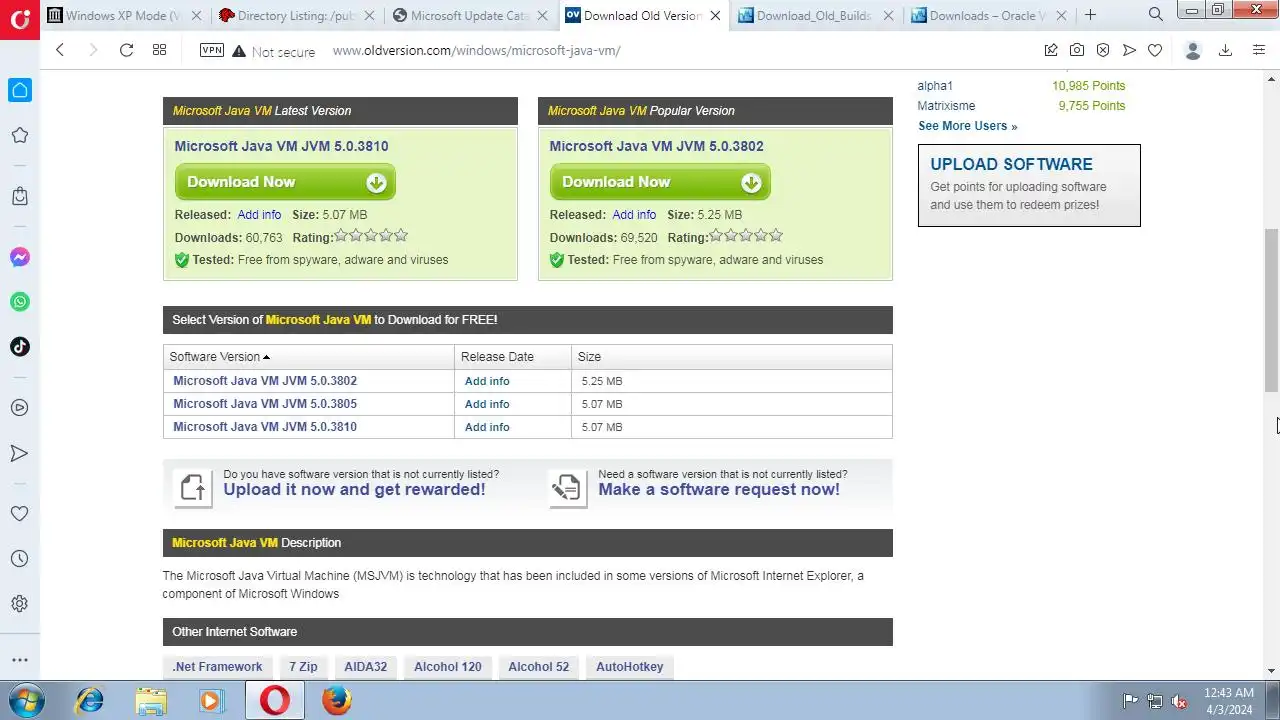Click Add info under Popular Version

point(634,215)
